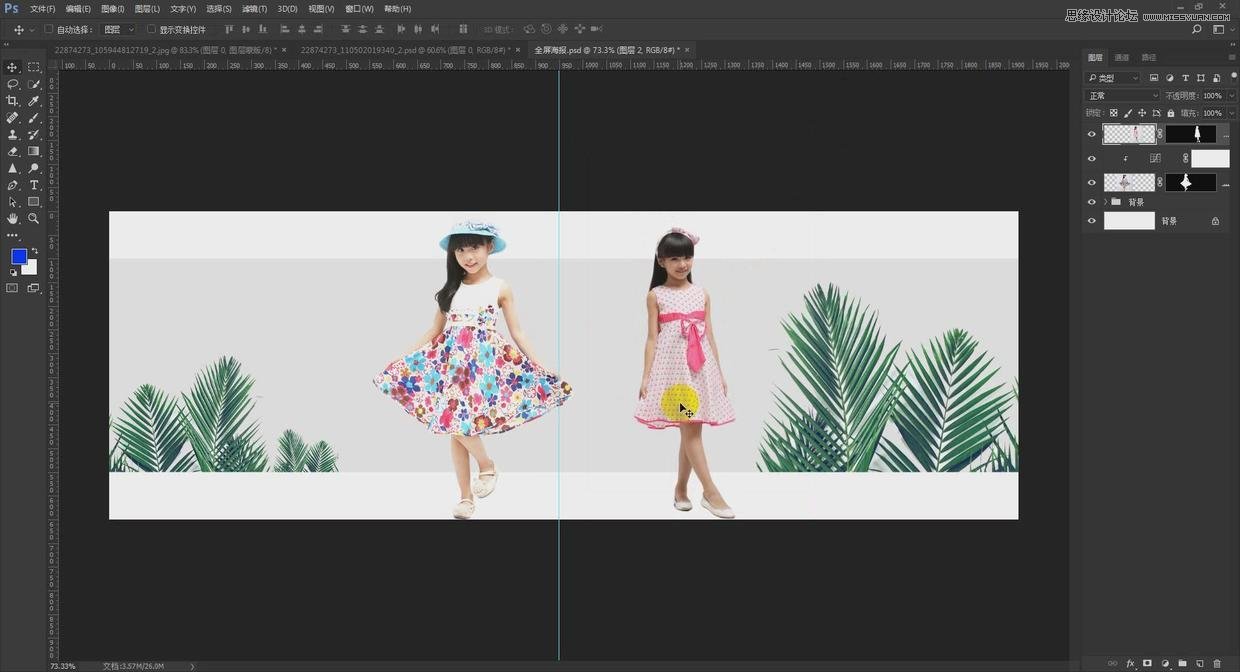Switch to the 通道 panel tab
1240x672 pixels.
pos(1122,58)
